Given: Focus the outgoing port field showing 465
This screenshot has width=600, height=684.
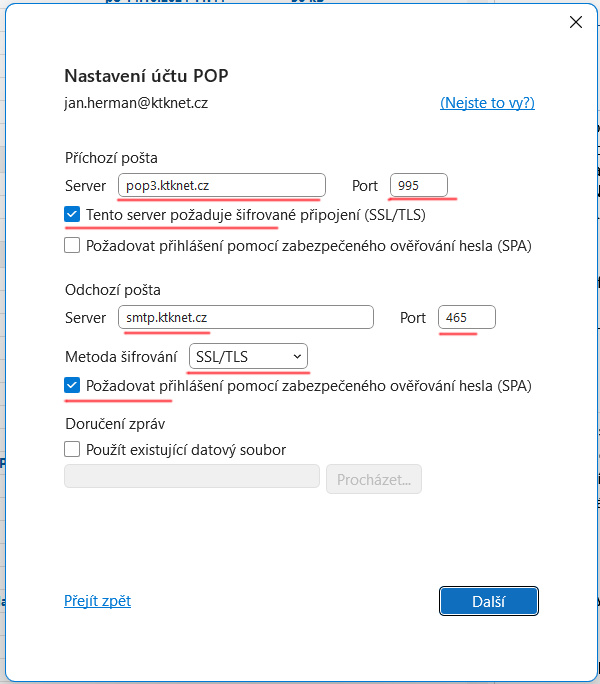Looking at the screenshot, I should click(466, 317).
